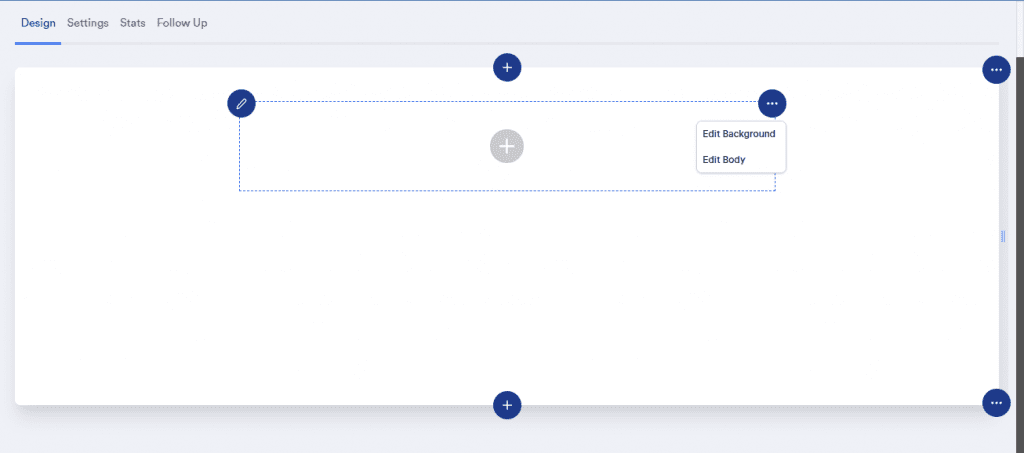The image size is (1024, 453).
Task: Open the Settings tab
Action: [88, 22]
